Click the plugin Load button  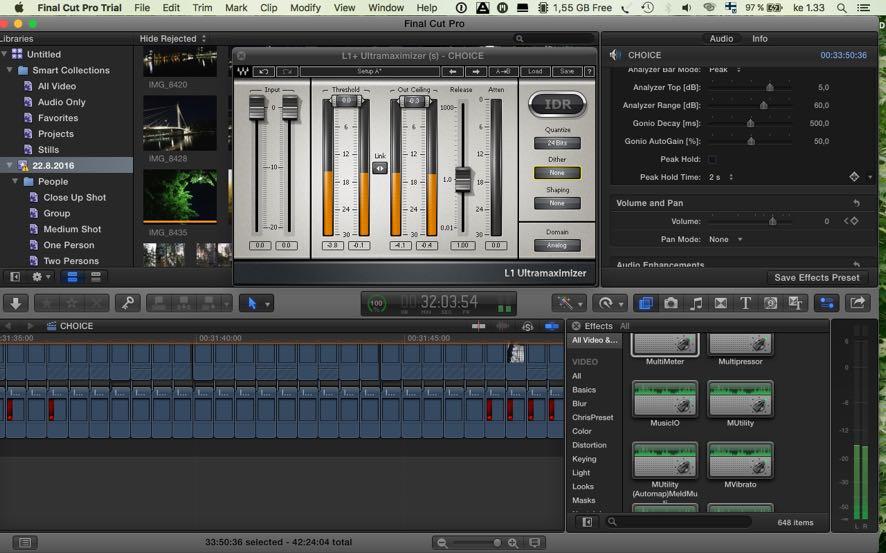[535, 72]
